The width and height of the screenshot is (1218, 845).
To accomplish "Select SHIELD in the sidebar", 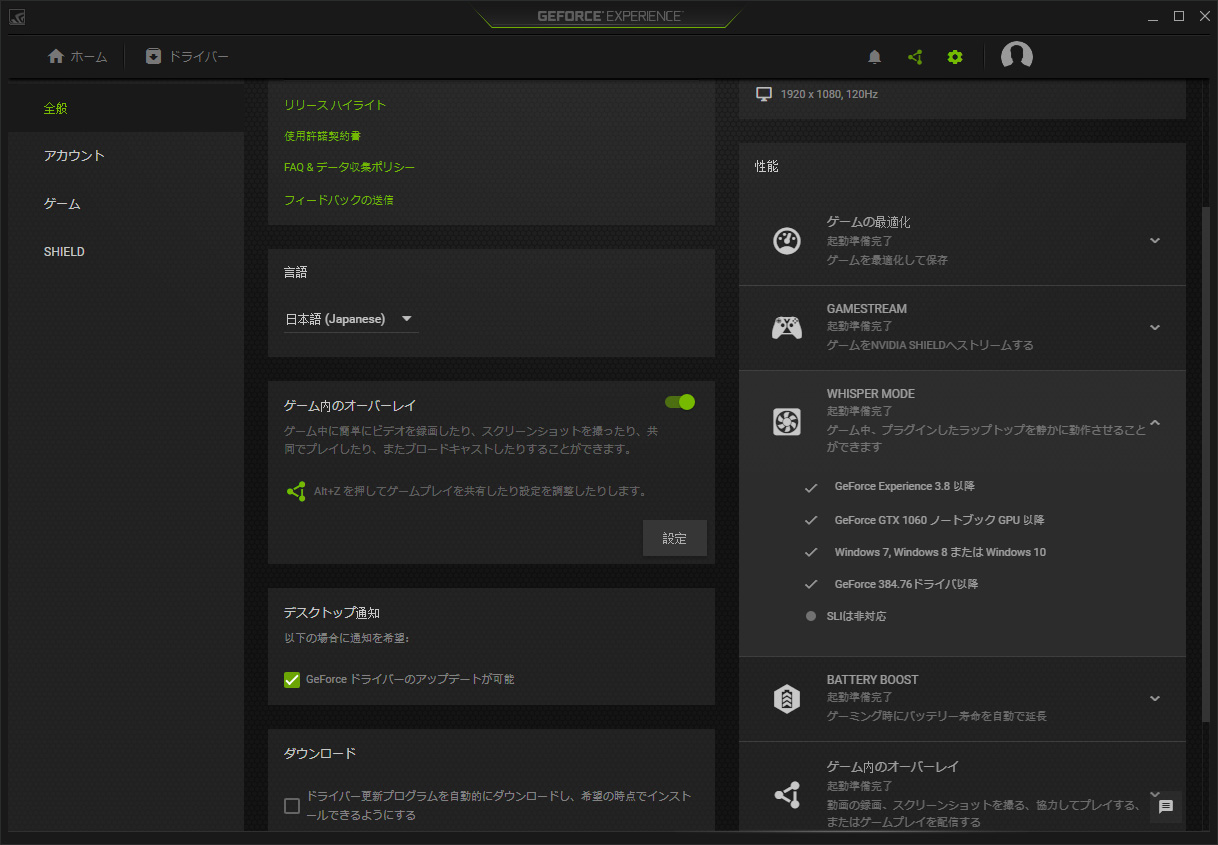I will click(x=126, y=252).
